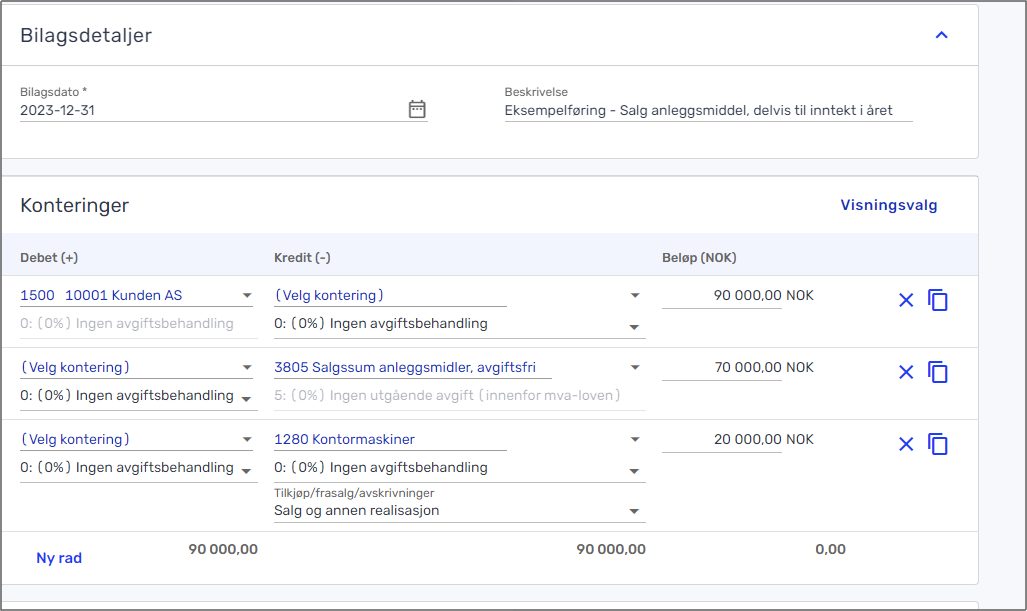Click the disabled '5: (0%) Ingen utgående avgift' text
Image resolution: width=1027 pixels, height=611 pixels.
[447, 396]
